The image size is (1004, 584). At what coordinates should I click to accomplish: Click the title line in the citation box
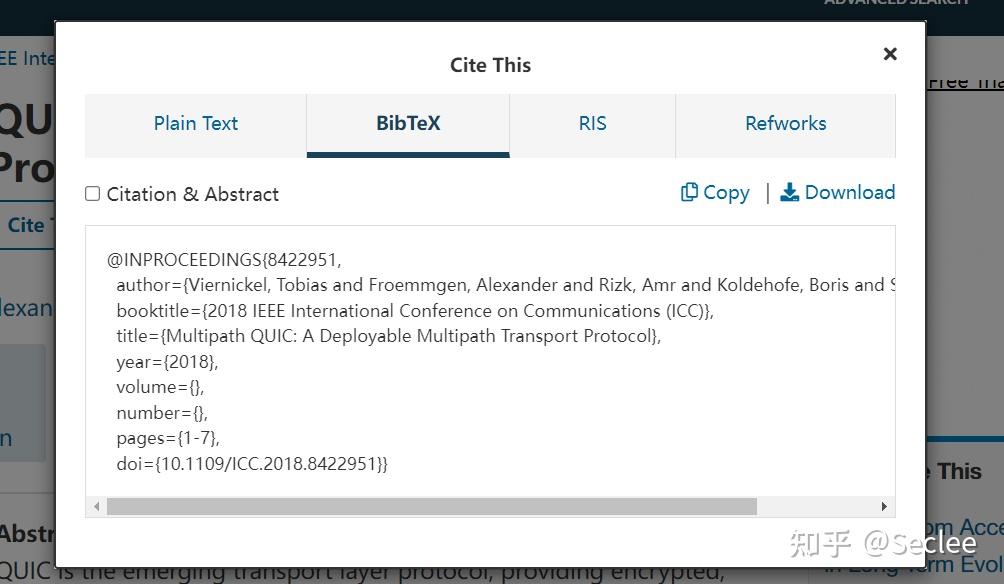click(x=389, y=336)
